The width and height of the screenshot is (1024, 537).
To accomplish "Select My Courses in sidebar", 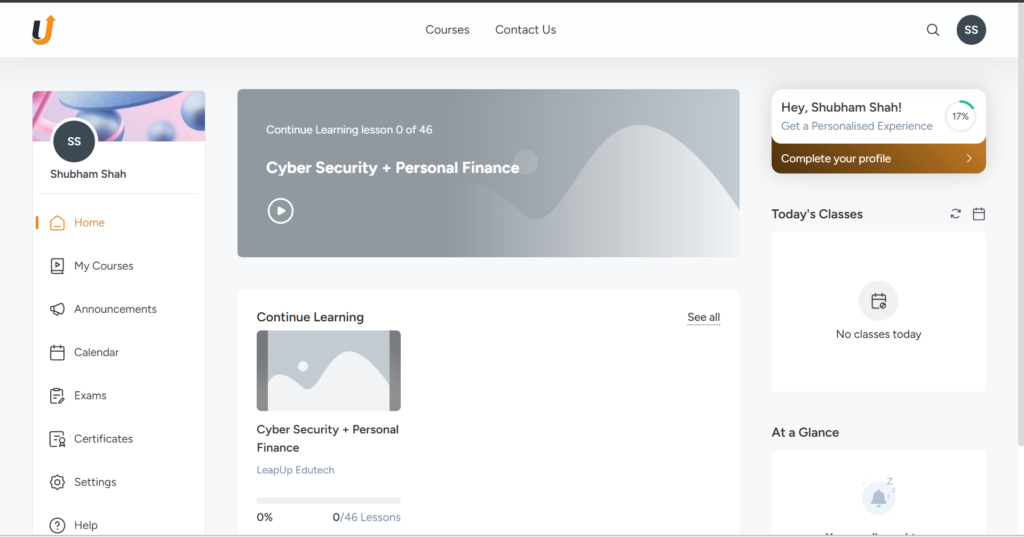I will pos(103,266).
